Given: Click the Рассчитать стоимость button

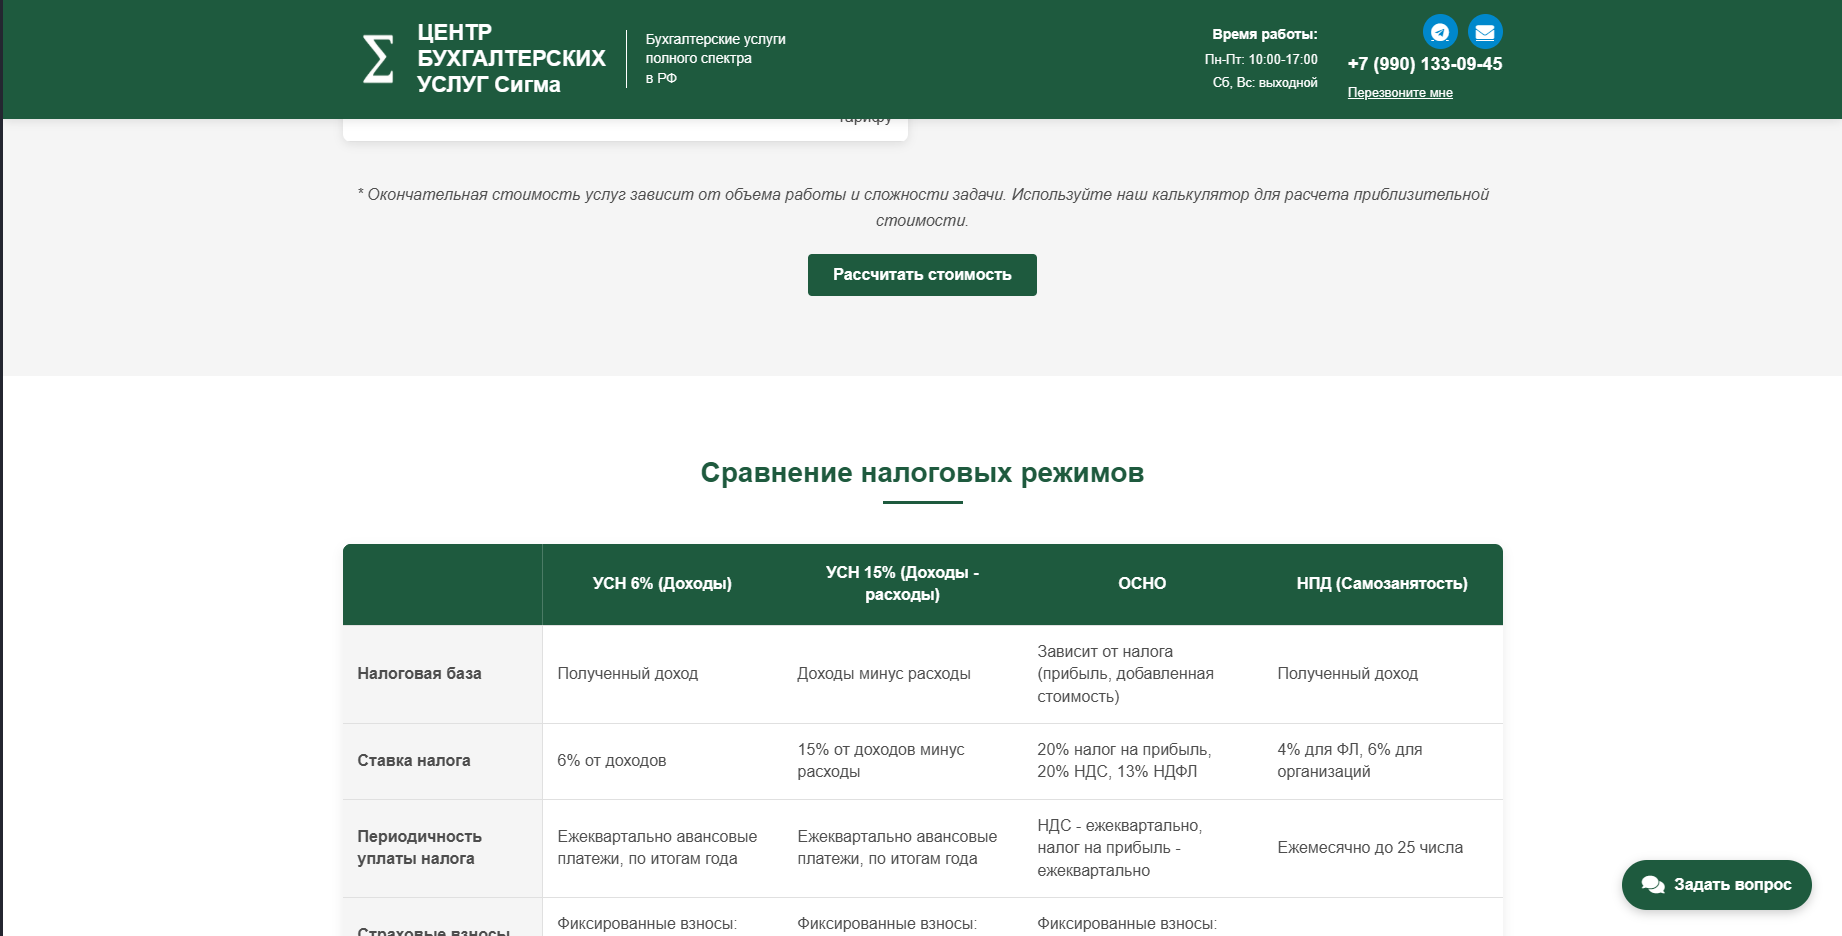Looking at the screenshot, I should (922, 275).
